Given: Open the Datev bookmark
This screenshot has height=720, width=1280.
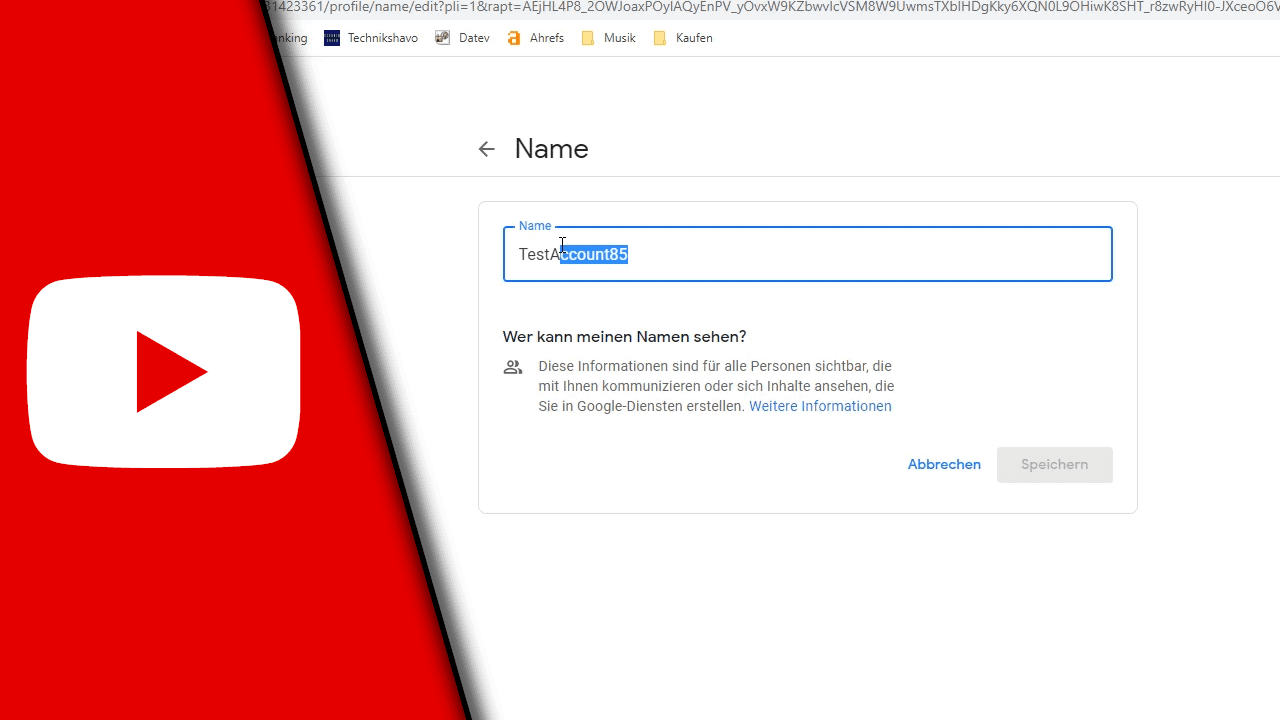Looking at the screenshot, I should tap(462, 38).
